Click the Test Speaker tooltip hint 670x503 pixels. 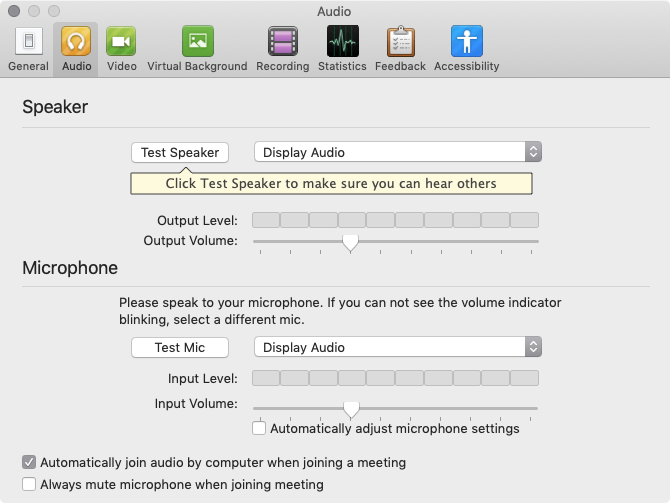point(331,183)
